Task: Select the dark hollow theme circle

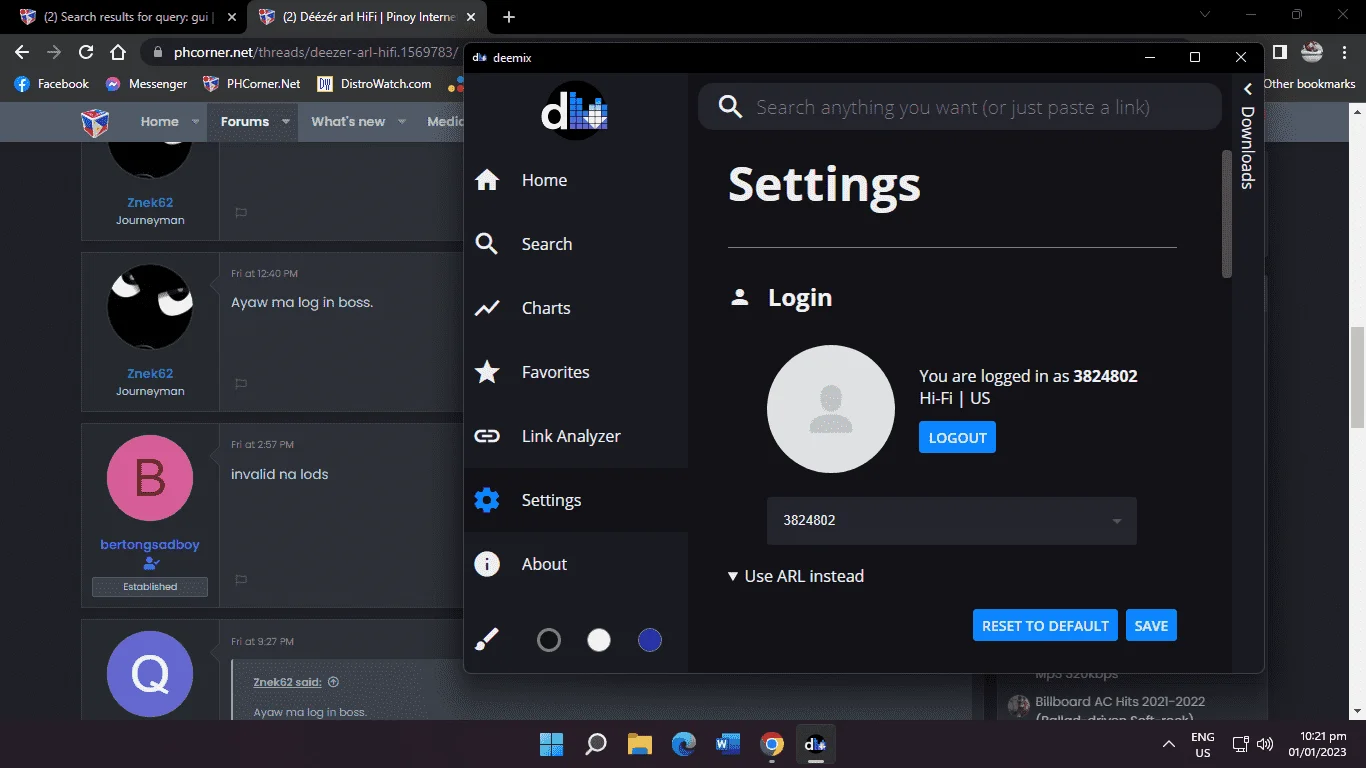Action: pyautogui.click(x=549, y=640)
